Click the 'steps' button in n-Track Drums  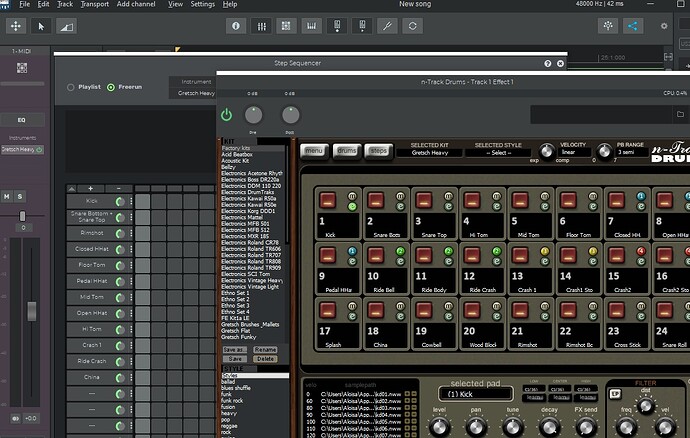click(378, 151)
